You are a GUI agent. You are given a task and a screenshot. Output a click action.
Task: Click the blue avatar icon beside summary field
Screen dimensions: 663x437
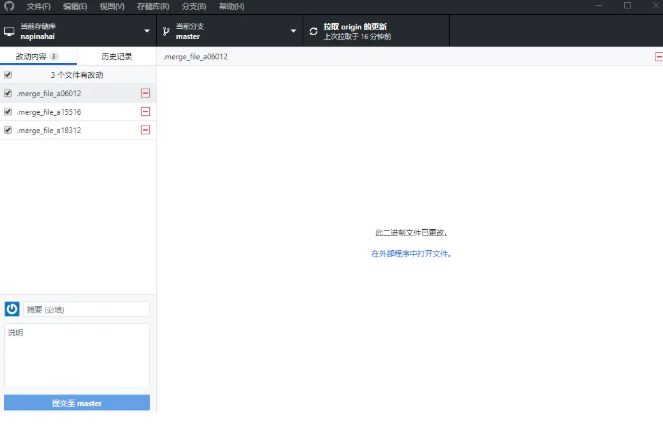point(12,309)
